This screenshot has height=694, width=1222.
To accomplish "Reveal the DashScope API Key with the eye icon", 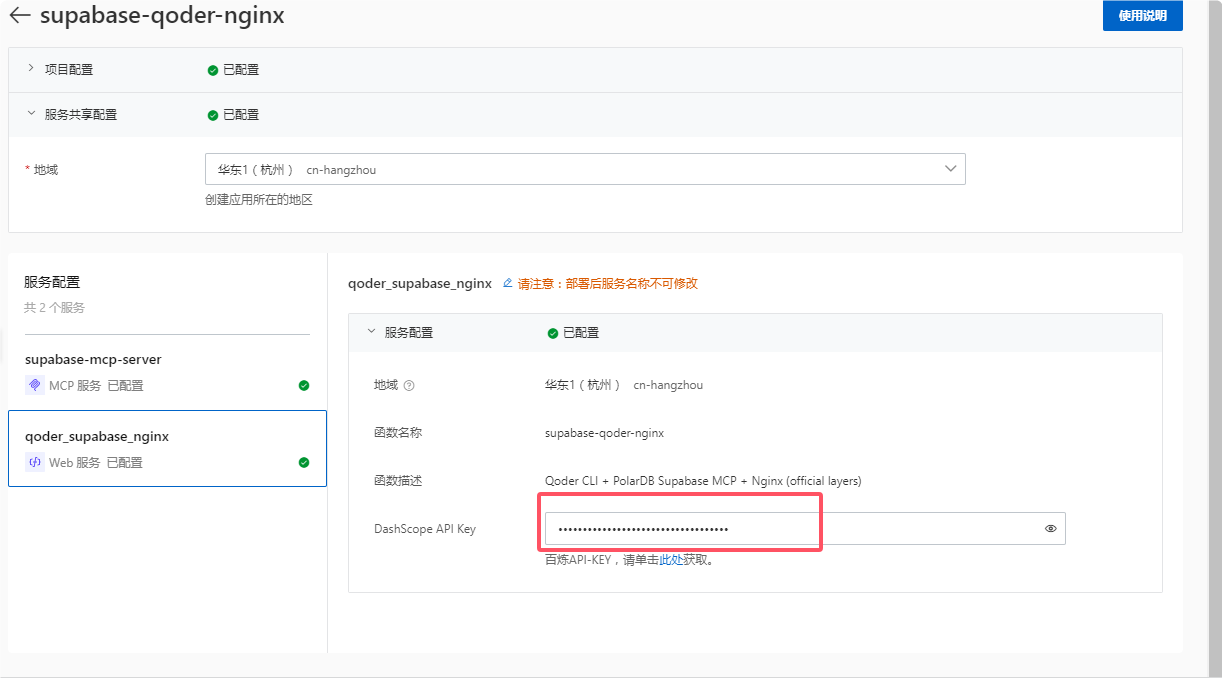I will point(1050,528).
